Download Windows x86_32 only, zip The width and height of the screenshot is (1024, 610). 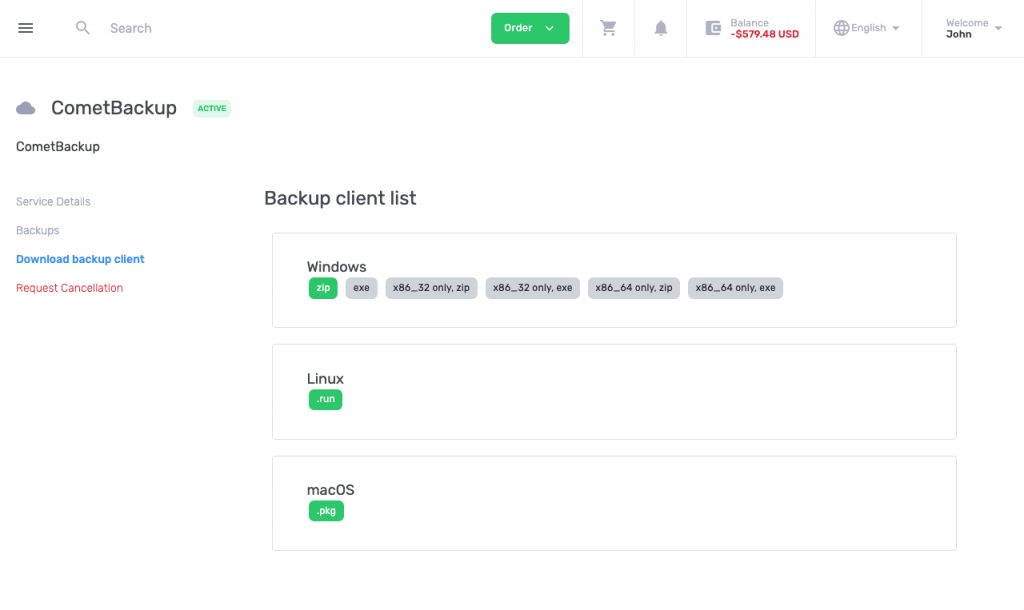pos(431,288)
